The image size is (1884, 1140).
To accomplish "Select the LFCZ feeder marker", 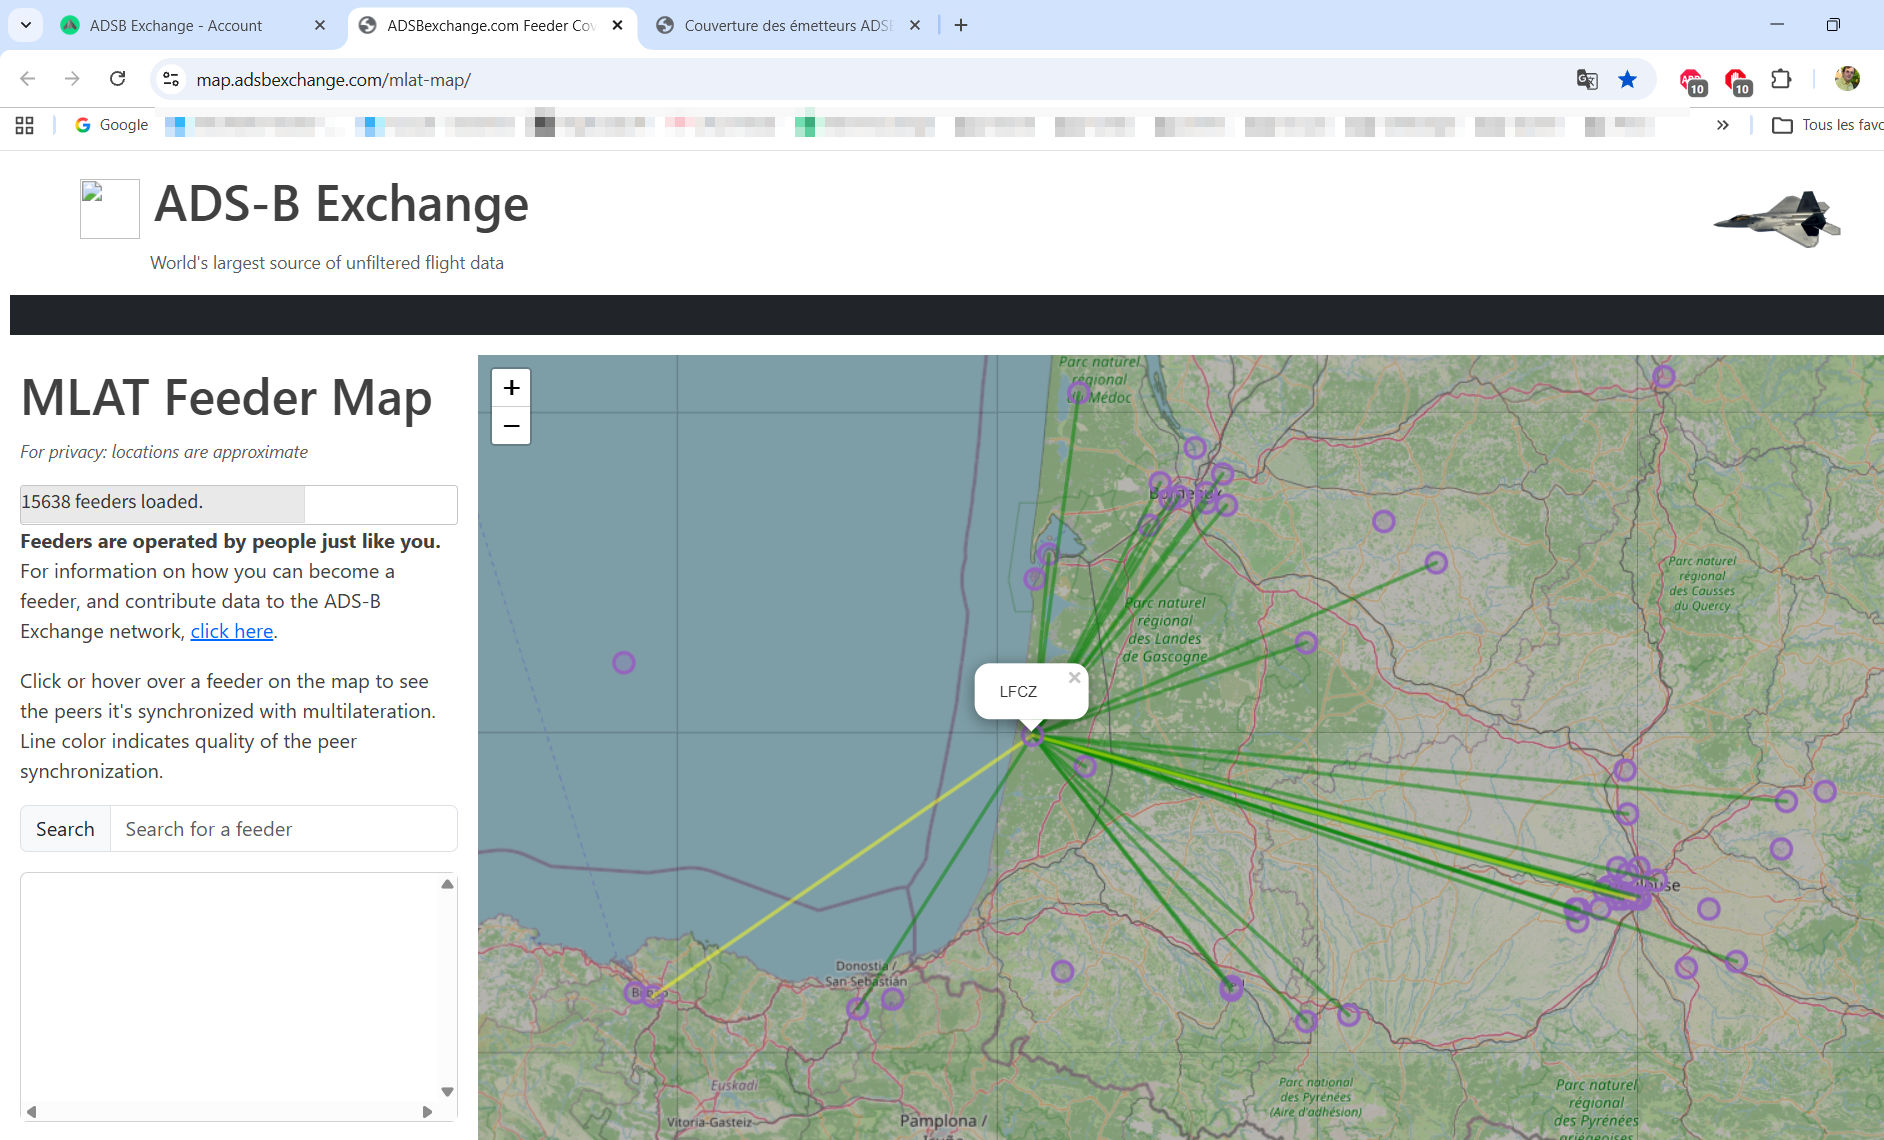I will point(1032,736).
